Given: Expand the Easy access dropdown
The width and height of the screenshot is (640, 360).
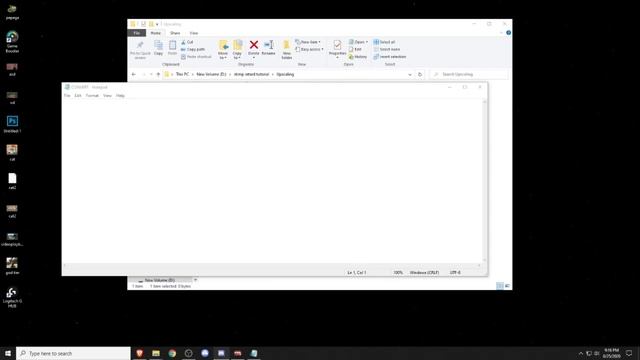Looking at the screenshot, I should 309,49.
